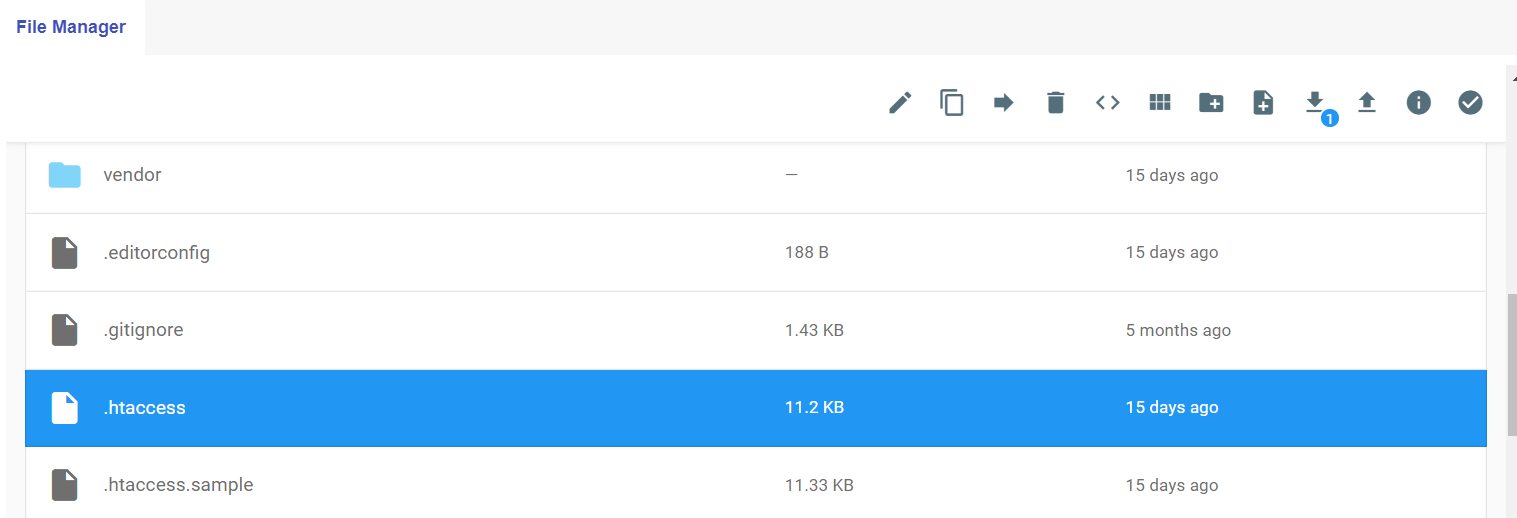1517x518 pixels.
Task: Click the highlighted .htaccess file name
Action: [145, 408]
